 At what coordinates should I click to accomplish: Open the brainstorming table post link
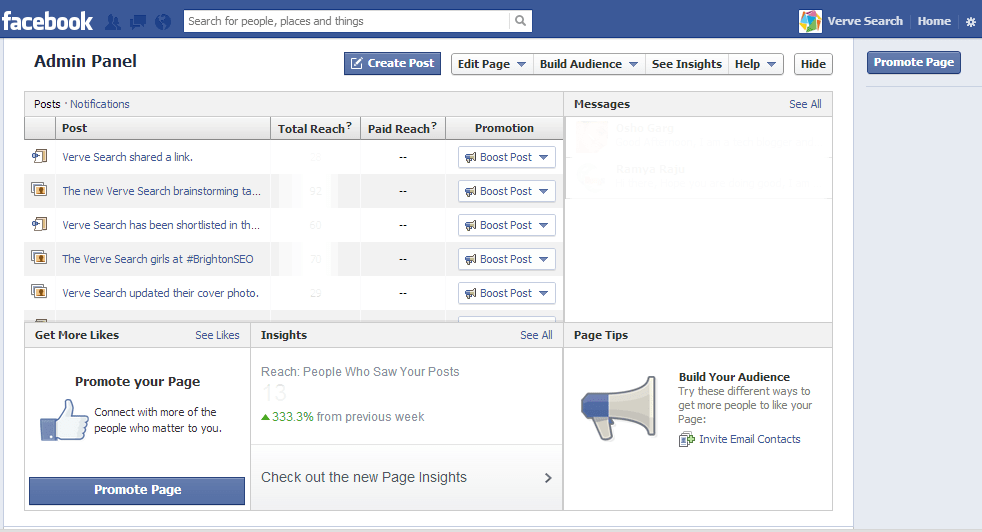coord(162,191)
